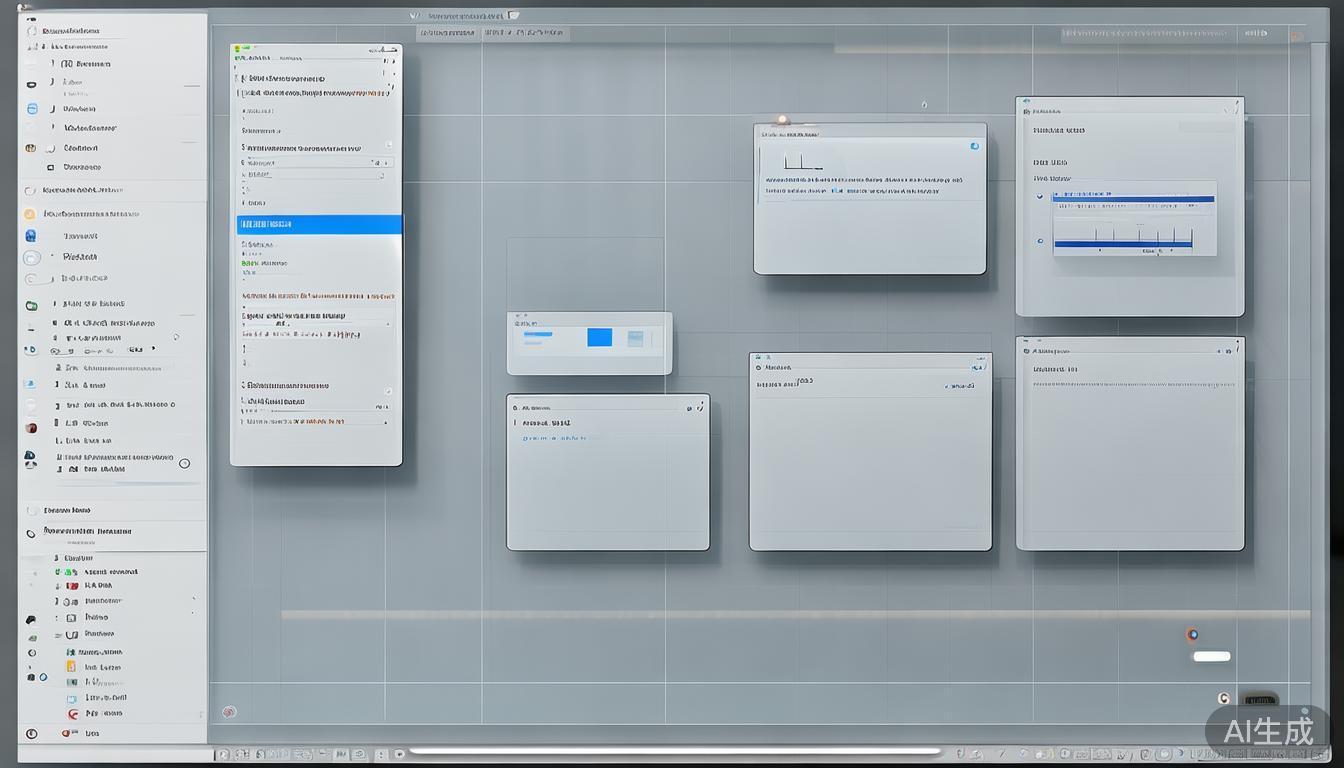Select the lower radio button beside the blue chart
This screenshot has height=768, width=1344.
[1040, 241]
